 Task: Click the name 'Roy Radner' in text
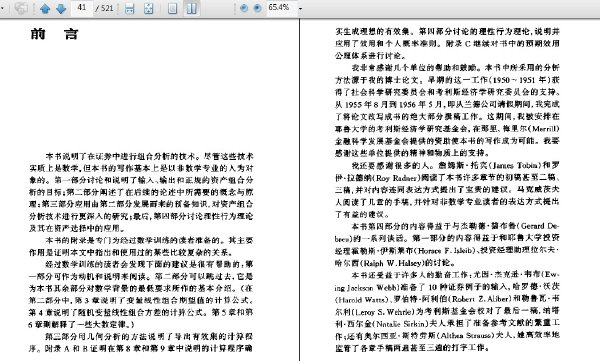pos(397,178)
